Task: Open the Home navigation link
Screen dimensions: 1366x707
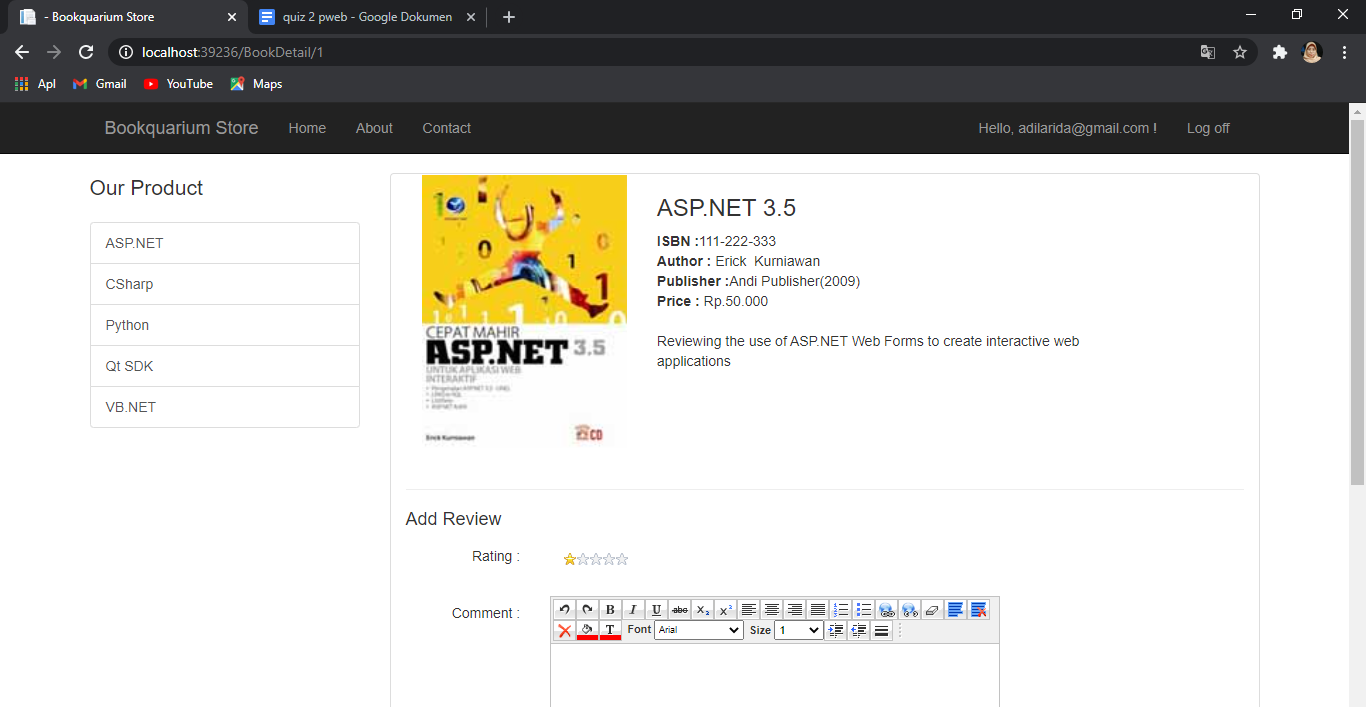Action: tap(307, 128)
